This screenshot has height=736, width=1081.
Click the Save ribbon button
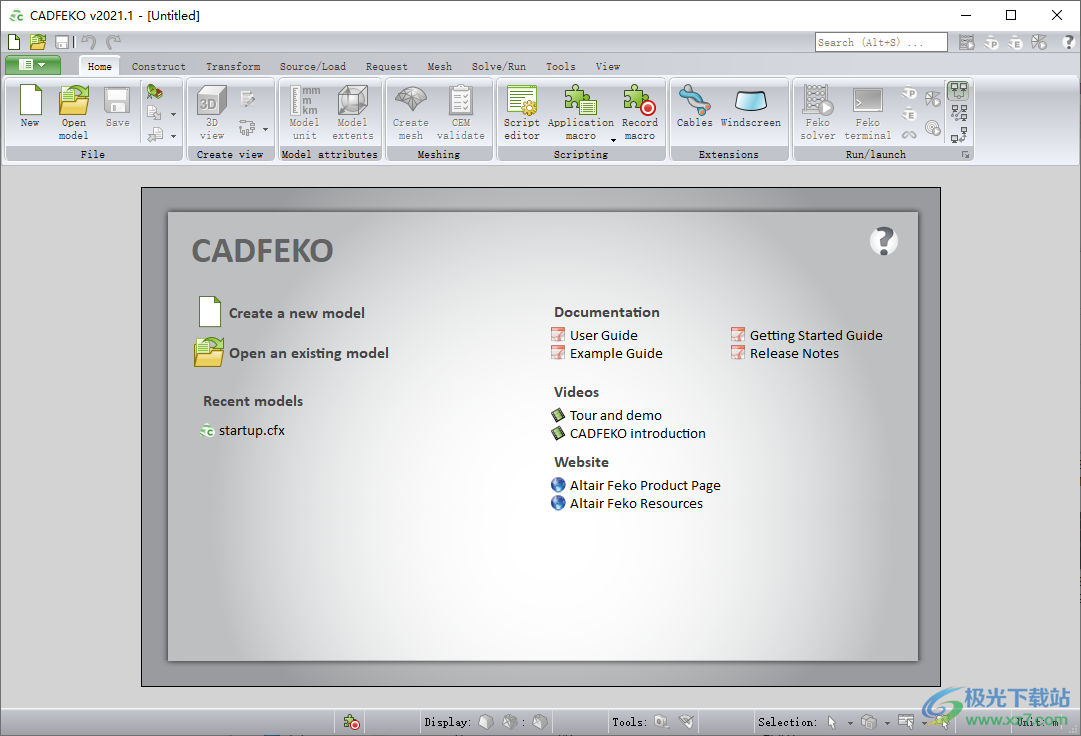point(117,107)
